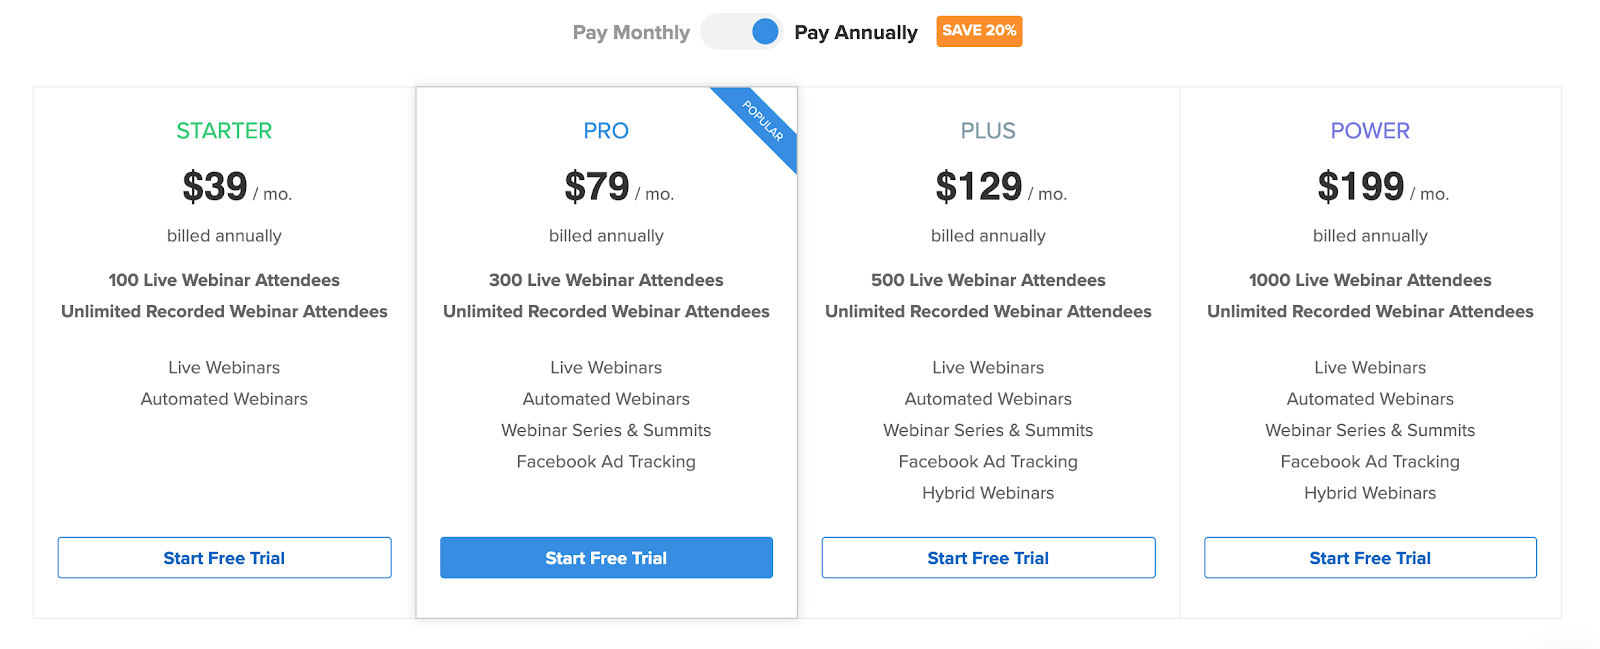Toggle the monthly/annual billing switch
This screenshot has height=649, width=1600.
(741, 32)
